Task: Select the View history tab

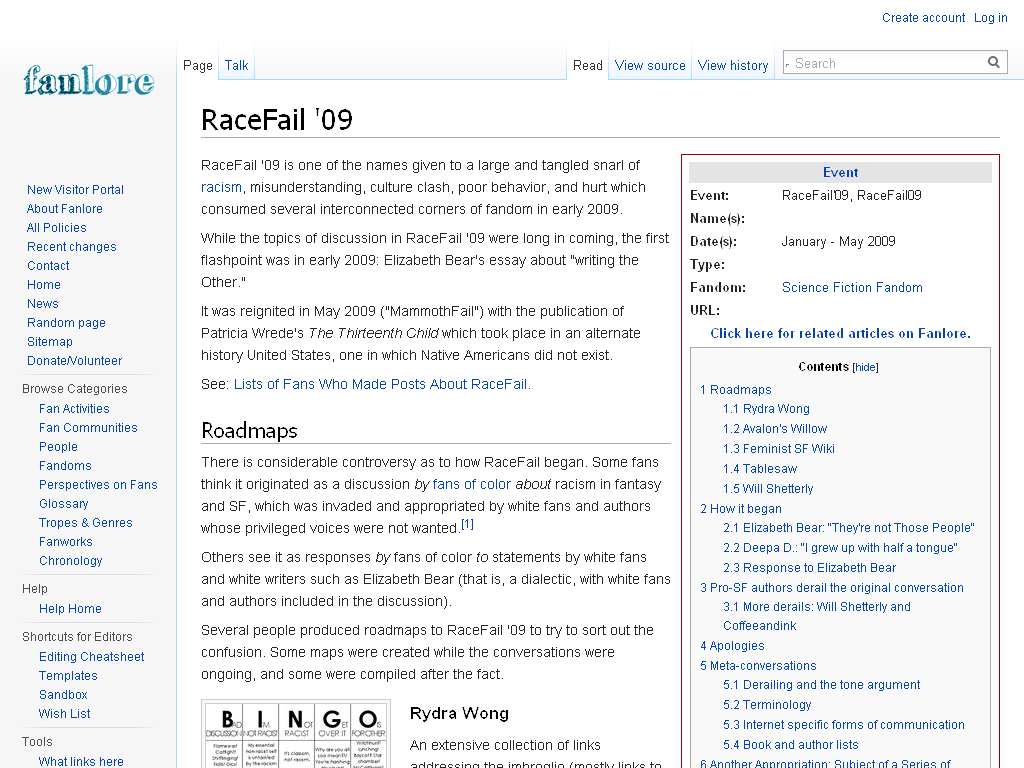Action: [x=733, y=65]
